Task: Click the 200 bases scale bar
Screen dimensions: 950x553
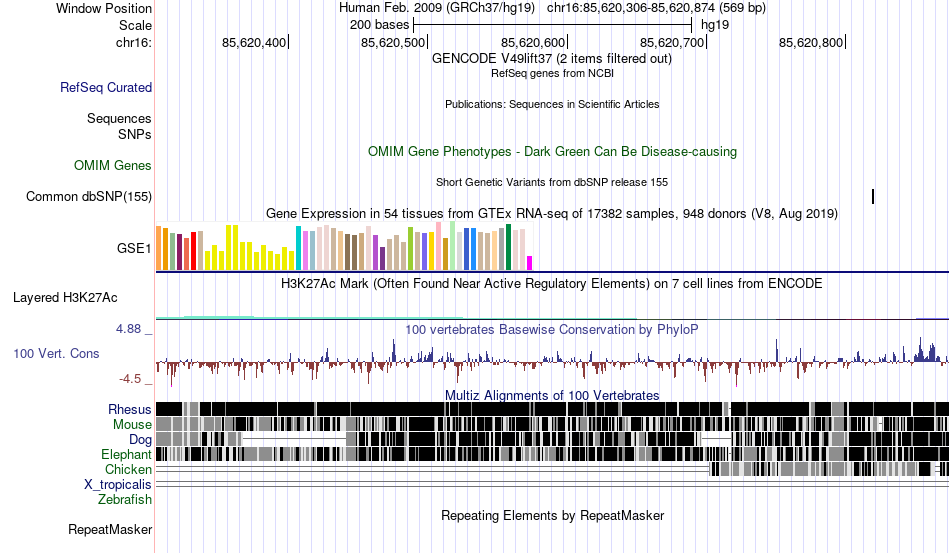Action: coord(552,25)
